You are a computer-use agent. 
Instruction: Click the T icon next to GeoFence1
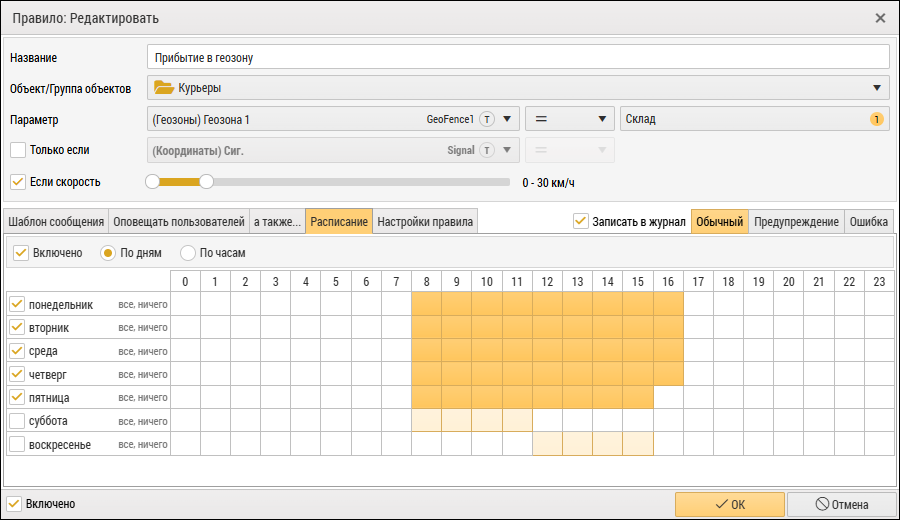(x=487, y=120)
